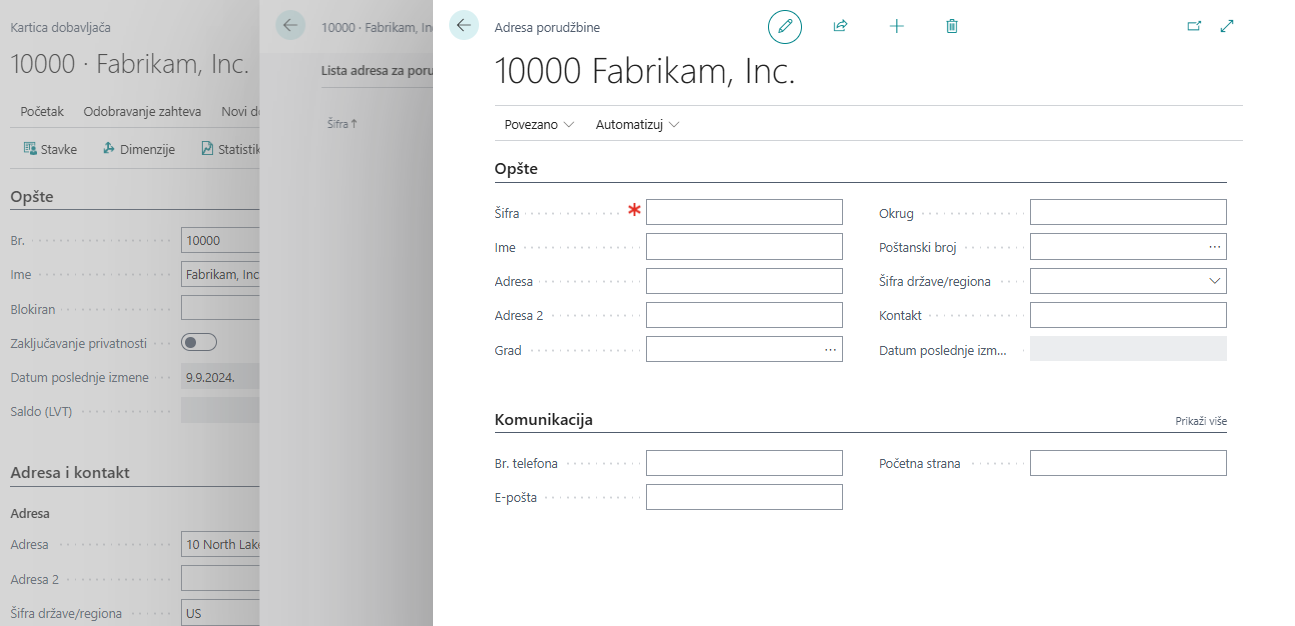The image size is (1295, 626).
Task: Open Šifra države/regiona dropdown
Action: (1214, 281)
